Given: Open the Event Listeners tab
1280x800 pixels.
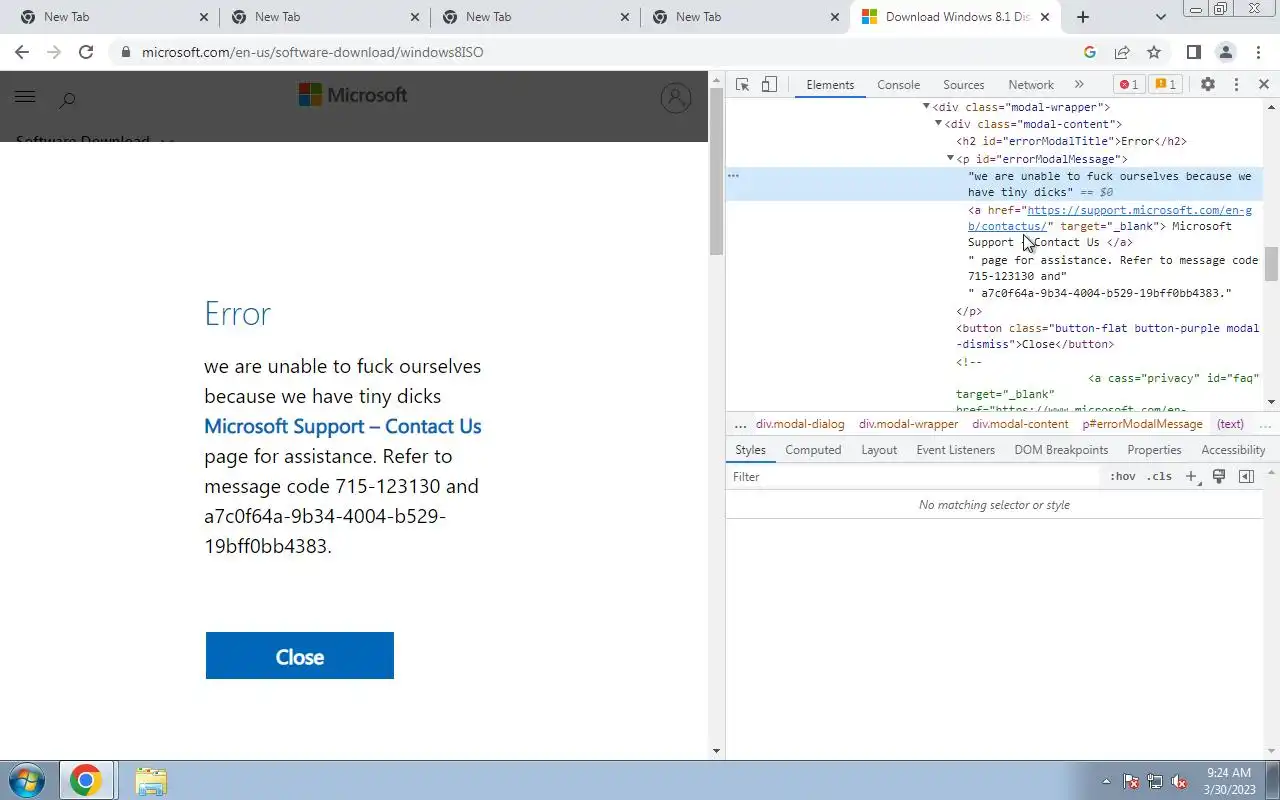Looking at the screenshot, I should pos(955,450).
